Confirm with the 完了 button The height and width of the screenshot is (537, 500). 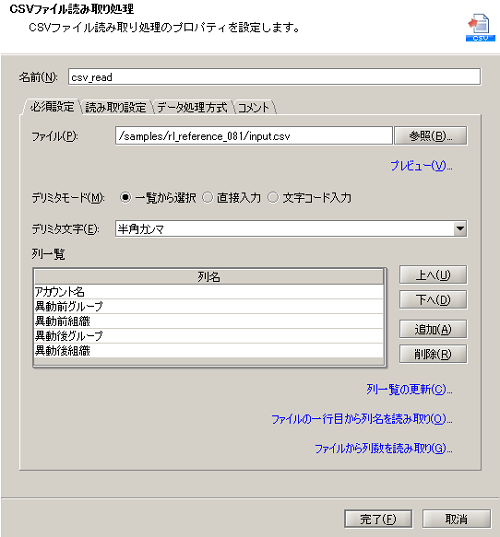tap(378, 519)
